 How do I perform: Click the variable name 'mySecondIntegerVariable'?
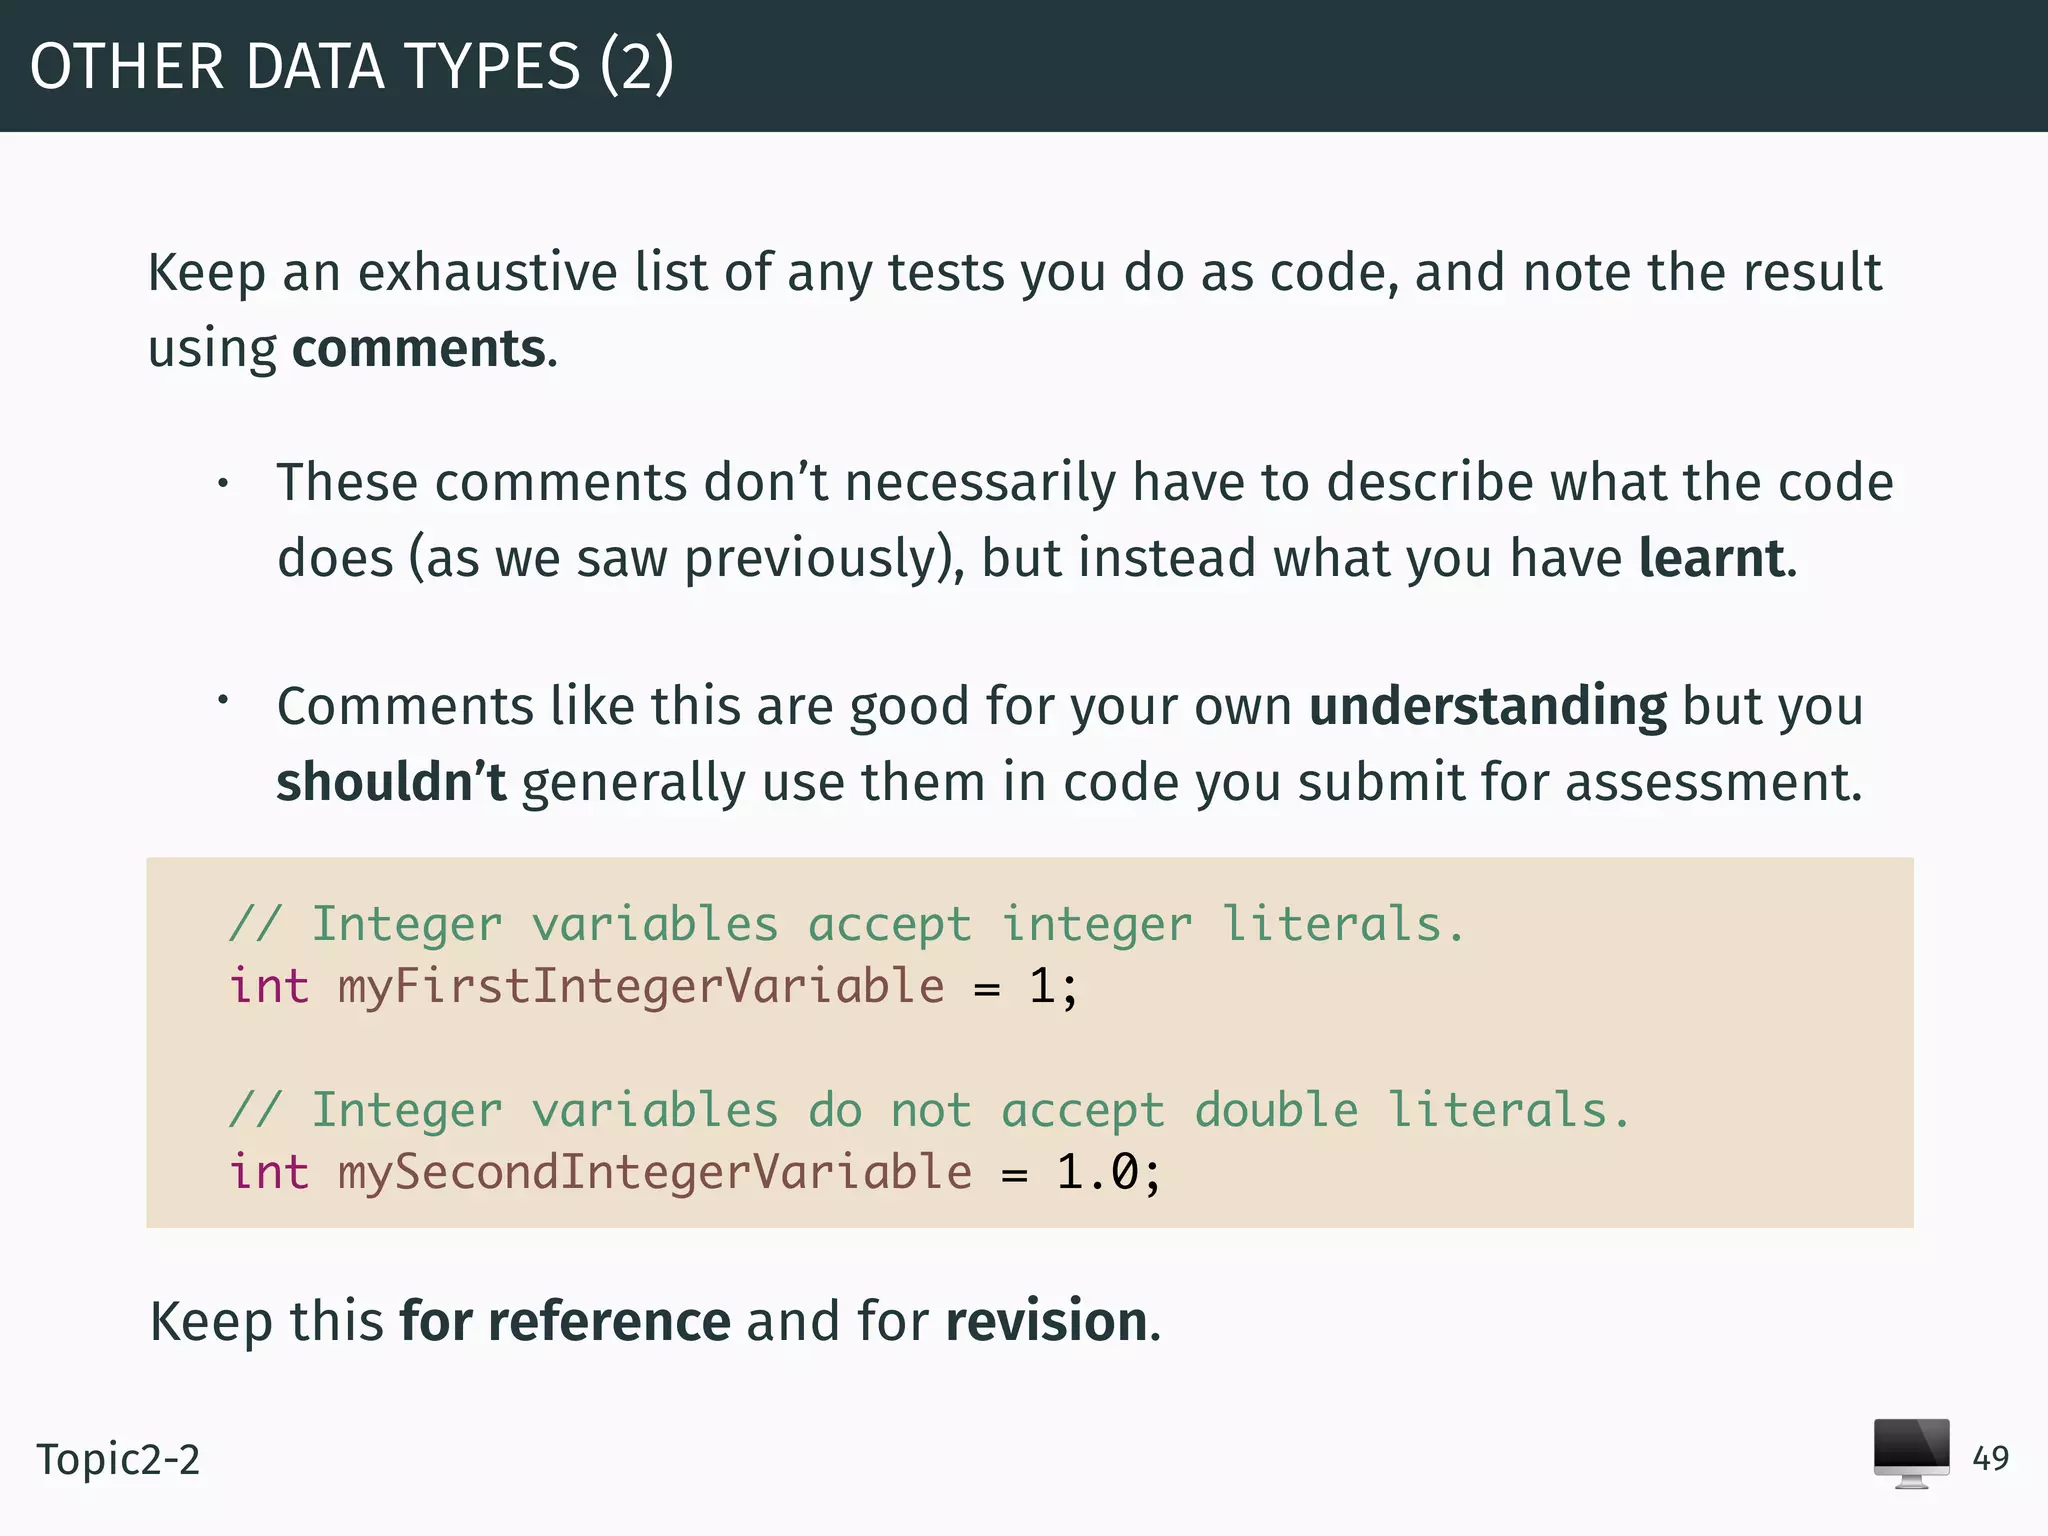point(655,1172)
